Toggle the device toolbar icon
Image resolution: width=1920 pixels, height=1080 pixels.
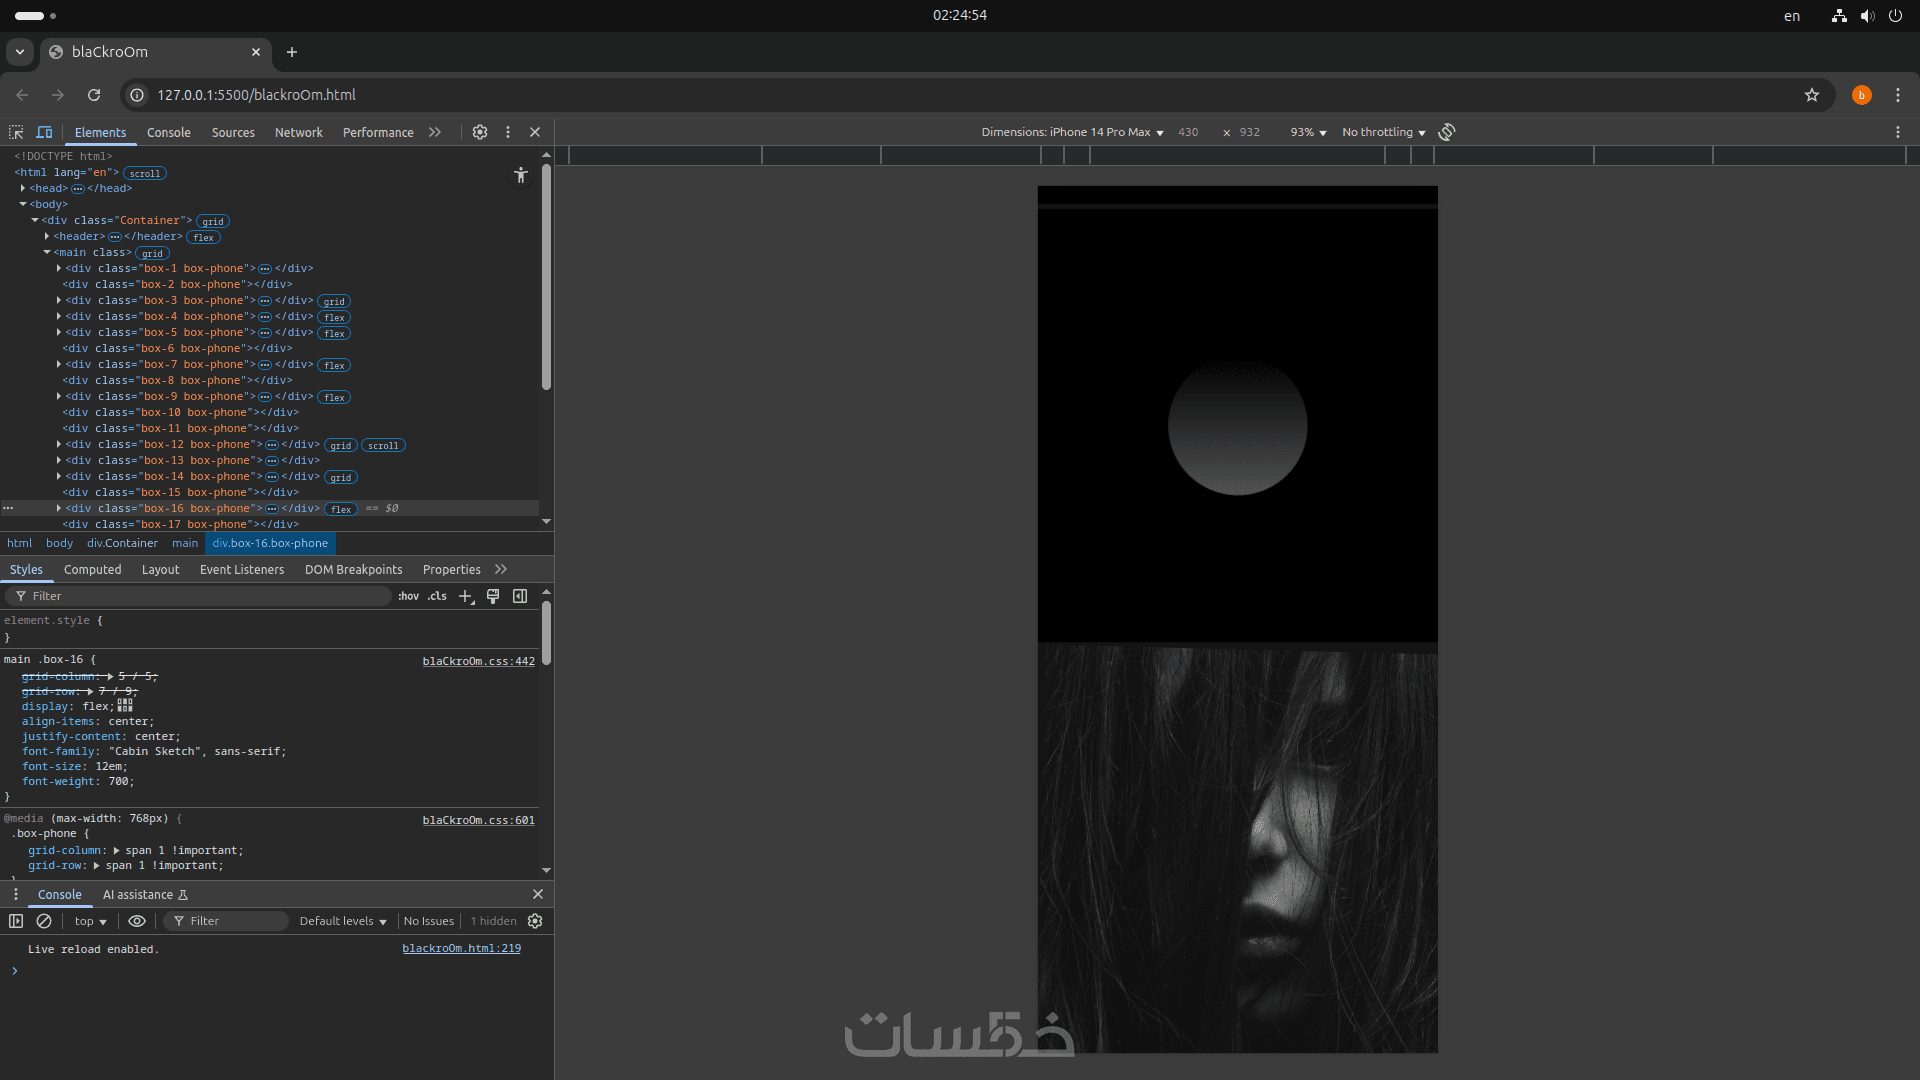(x=44, y=132)
